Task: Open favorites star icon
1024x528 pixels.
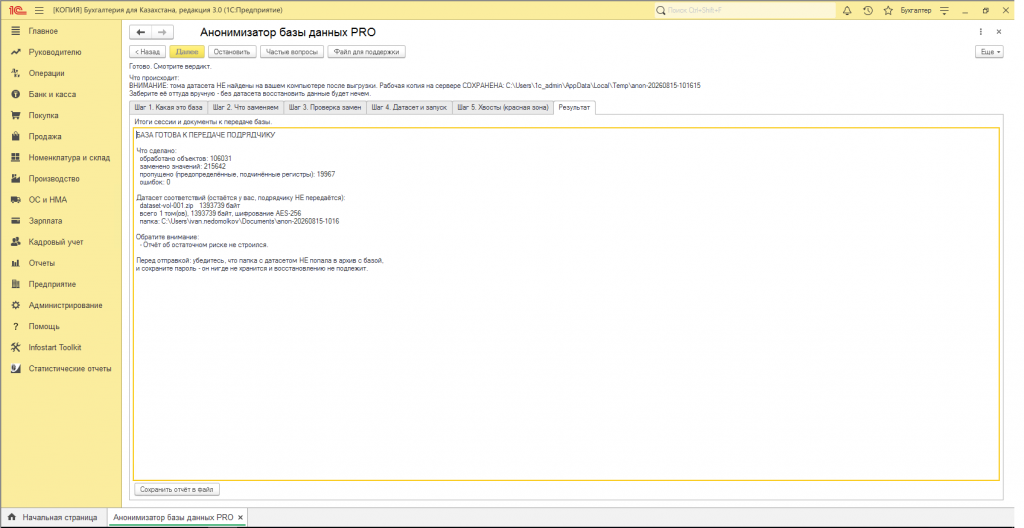Action: point(888,10)
